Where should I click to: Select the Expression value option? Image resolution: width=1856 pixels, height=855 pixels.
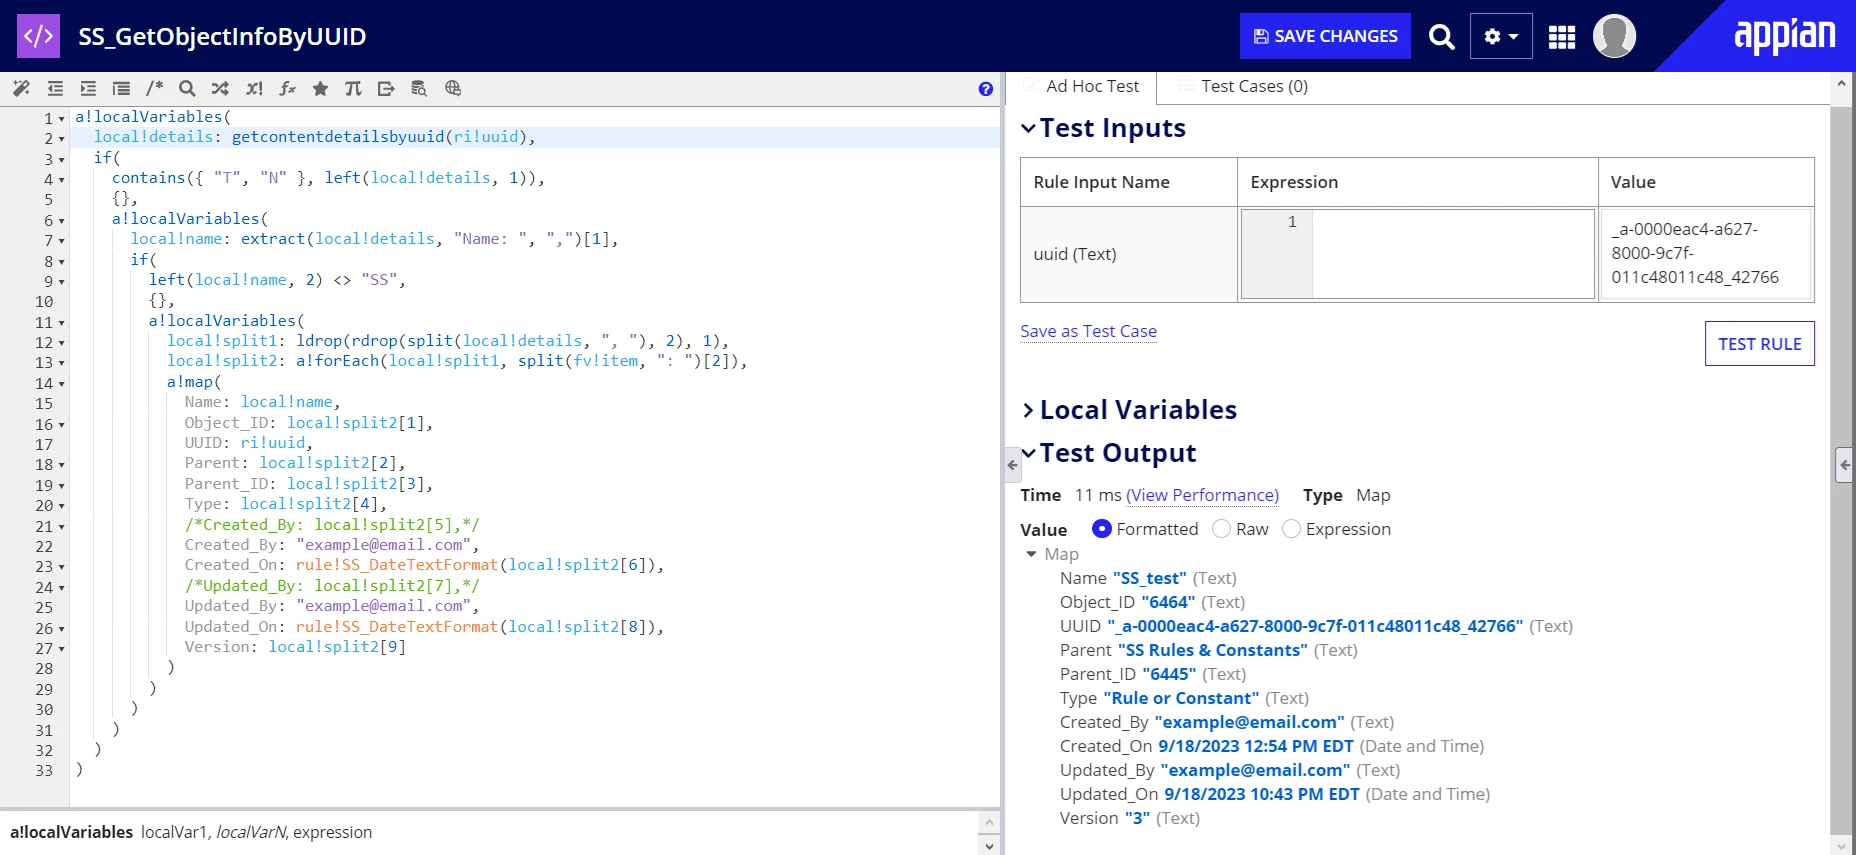(x=1291, y=529)
